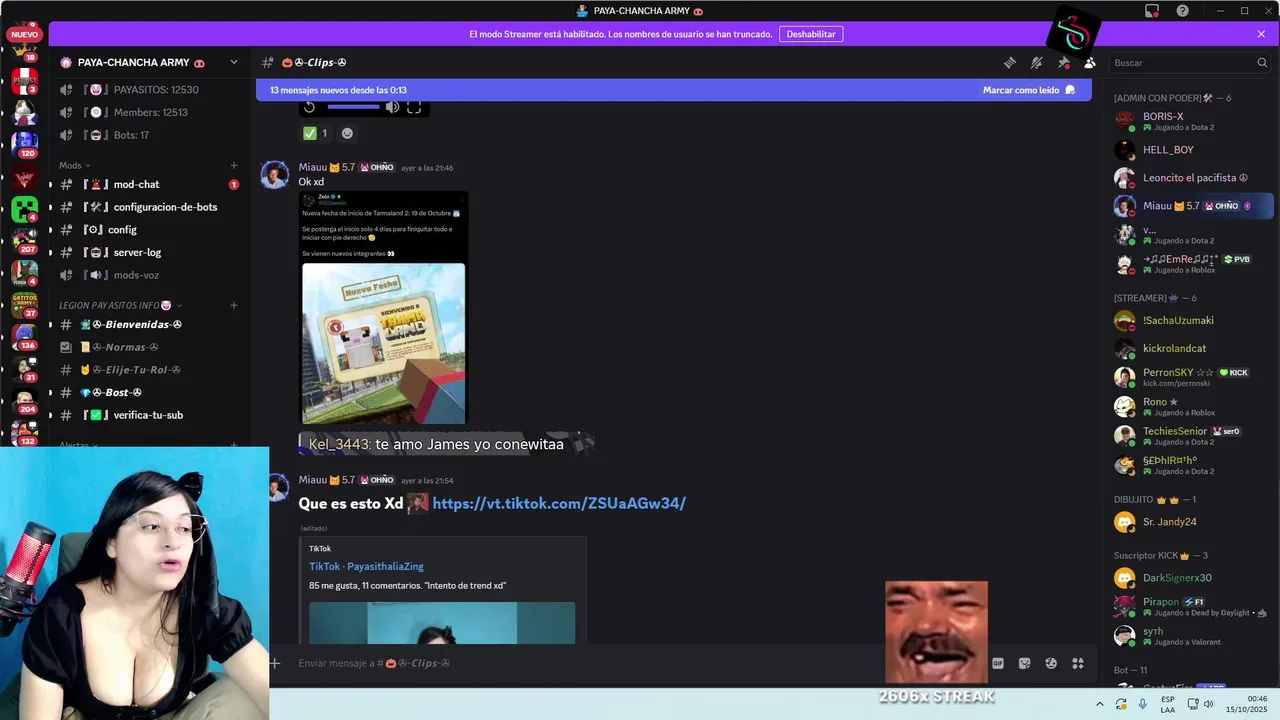The image size is (1280, 720).
Task: Dismiss the Streamer mode banner
Action: tap(1261, 34)
